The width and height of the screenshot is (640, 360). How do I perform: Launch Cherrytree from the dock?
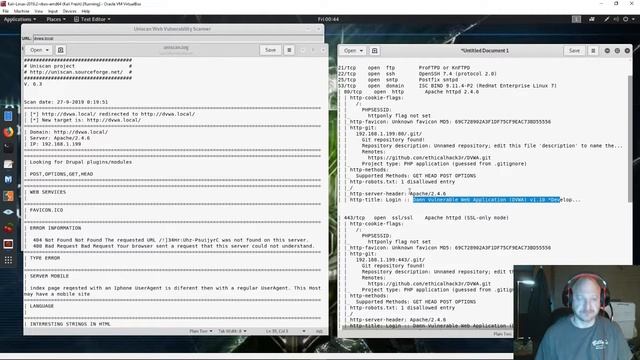(x=8, y=228)
